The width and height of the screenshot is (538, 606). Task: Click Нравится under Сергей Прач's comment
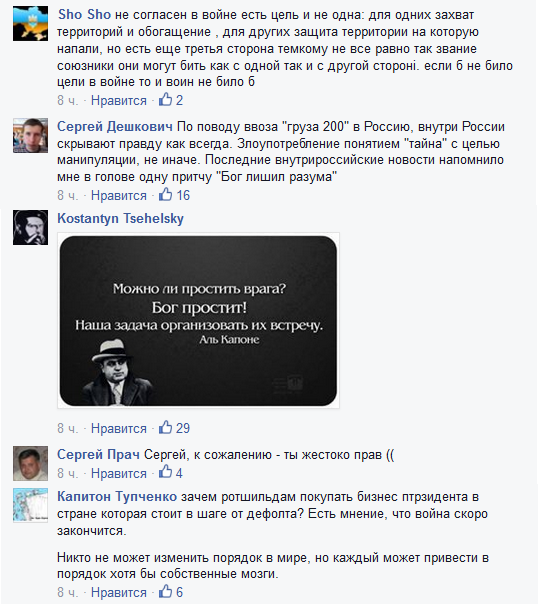pyautogui.click(x=119, y=473)
